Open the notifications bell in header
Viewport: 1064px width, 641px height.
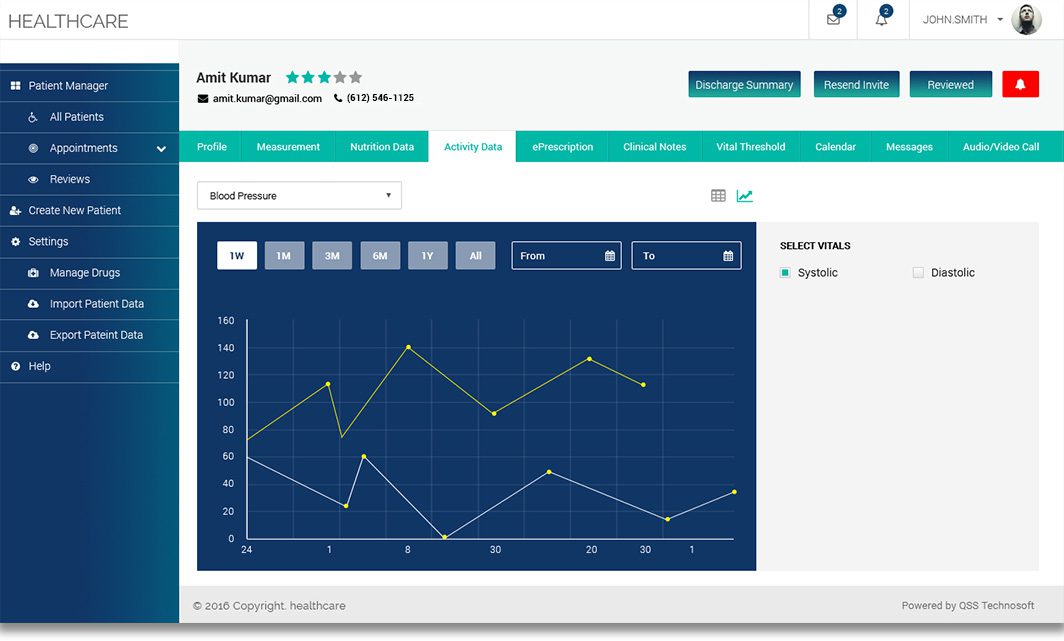[x=881, y=20]
